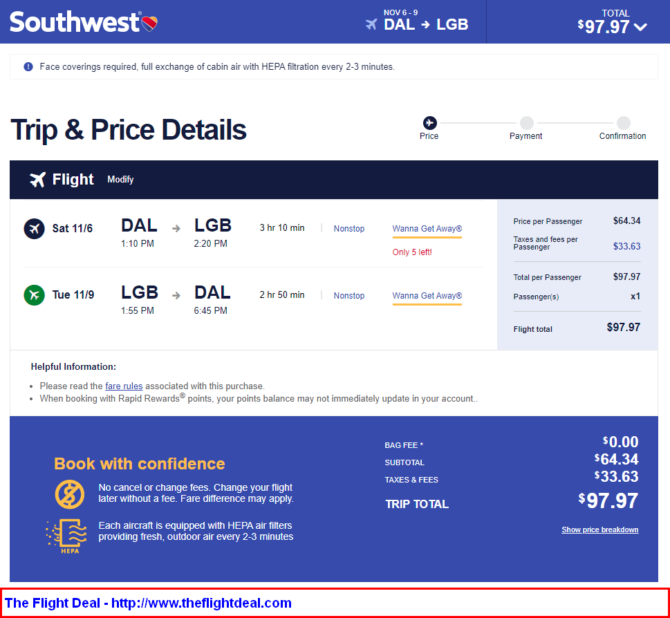Click Nonstop for the Sat 11/6 flight
Viewport: 670px width, 618px height.
click(349, 229)
